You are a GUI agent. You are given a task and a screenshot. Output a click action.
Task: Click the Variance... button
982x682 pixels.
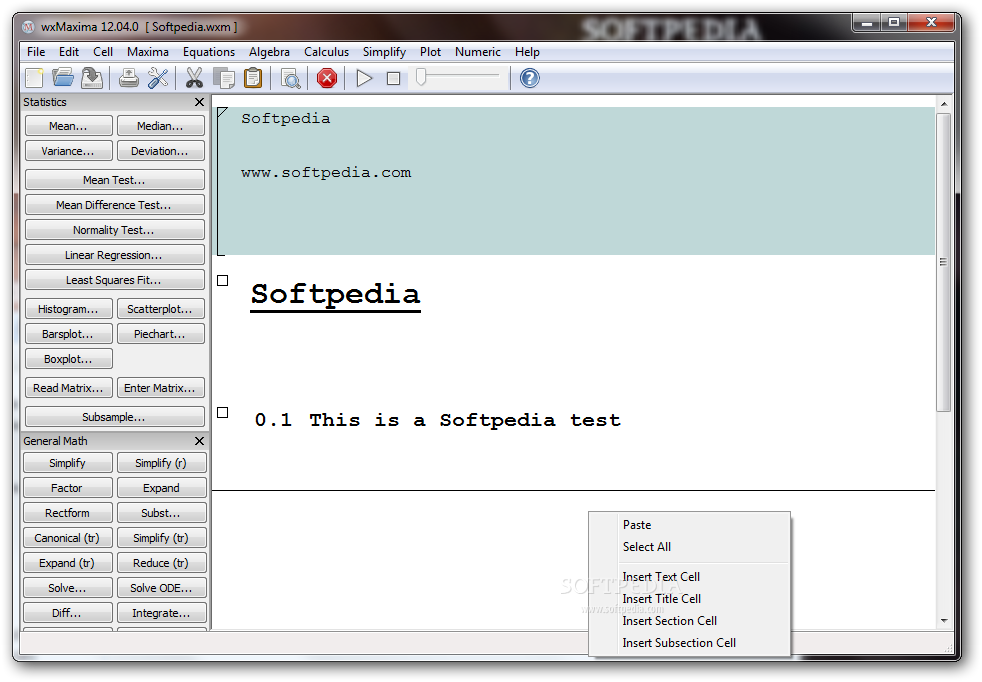[69, 151]
